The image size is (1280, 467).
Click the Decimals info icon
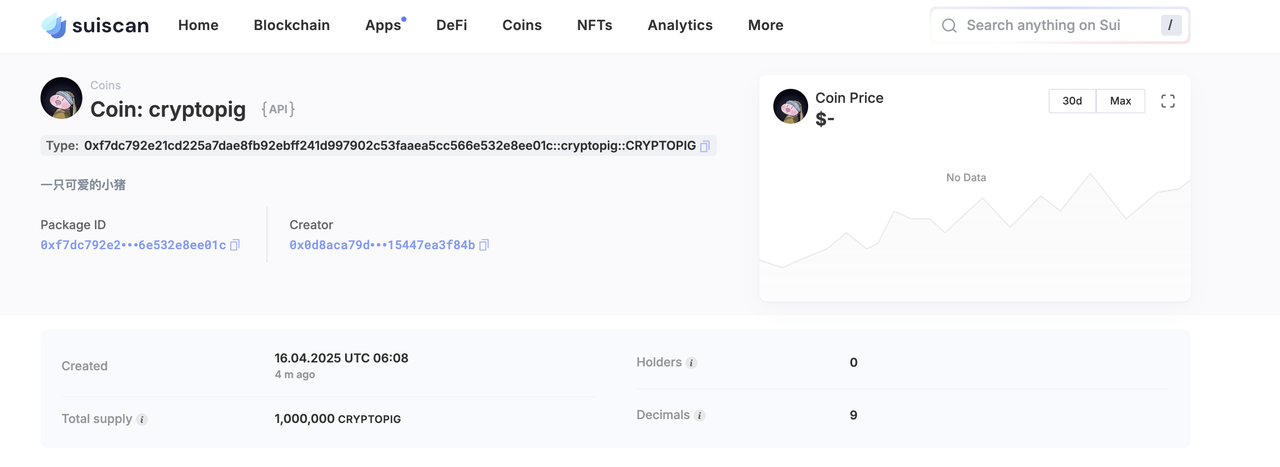coord(699,415)
